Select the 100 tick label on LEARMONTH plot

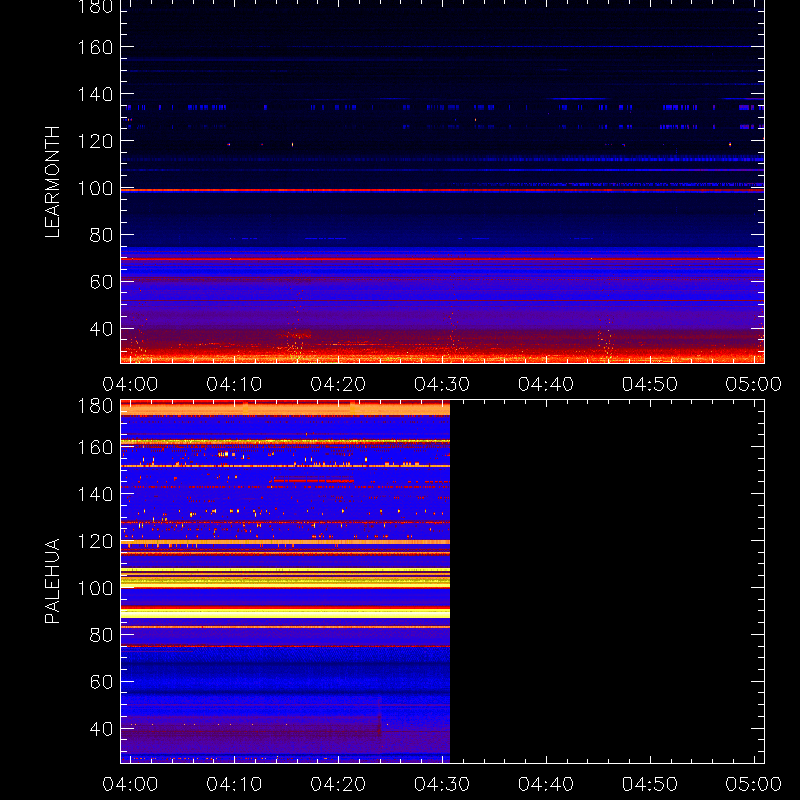[x=95, y=188]
